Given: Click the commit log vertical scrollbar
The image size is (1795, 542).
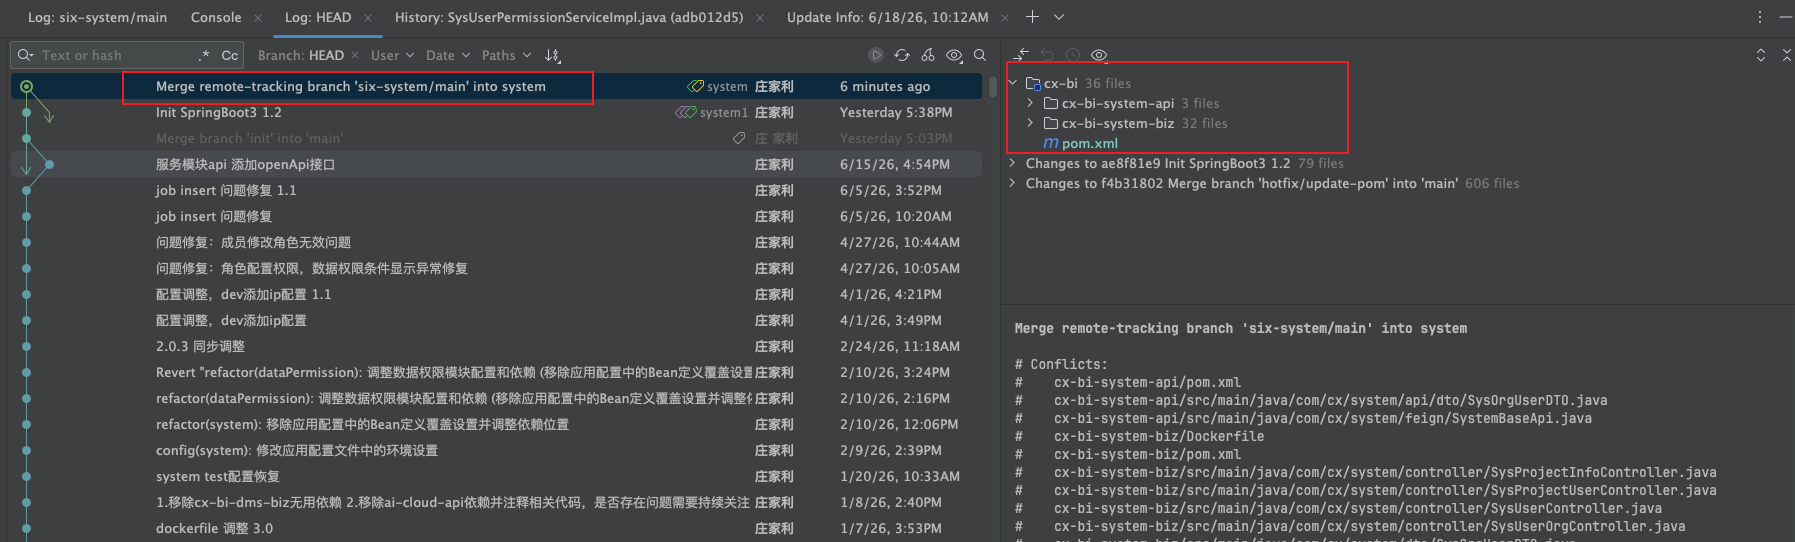Looking at the screenshot, I should click(992, 86).
